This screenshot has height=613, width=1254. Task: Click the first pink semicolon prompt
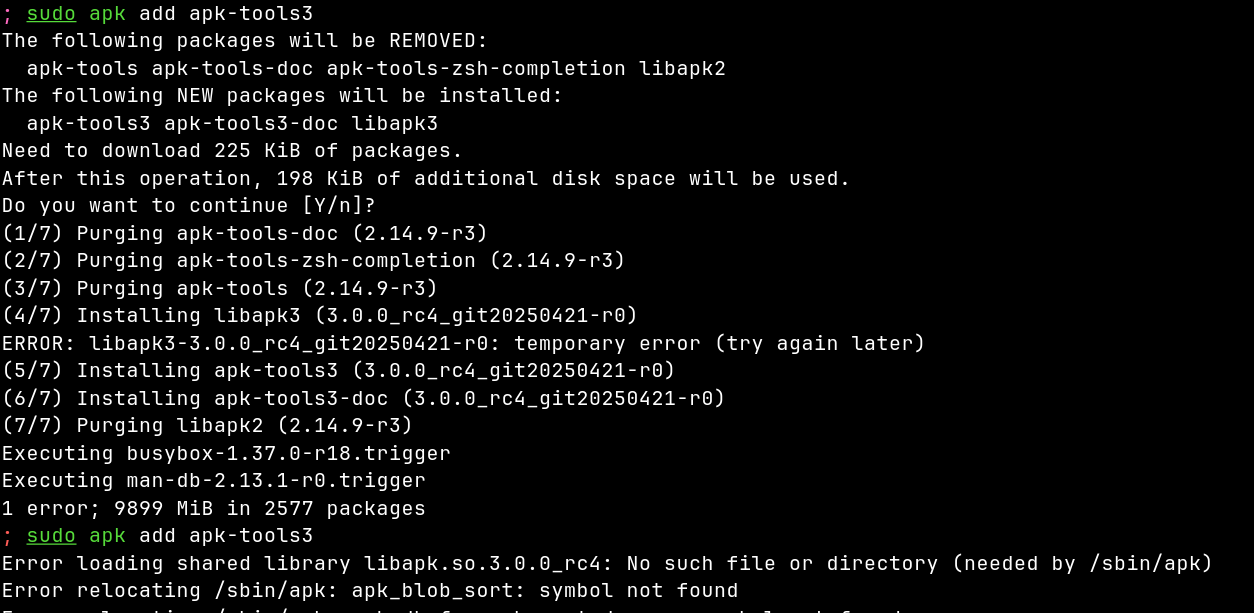coord(7,14)
